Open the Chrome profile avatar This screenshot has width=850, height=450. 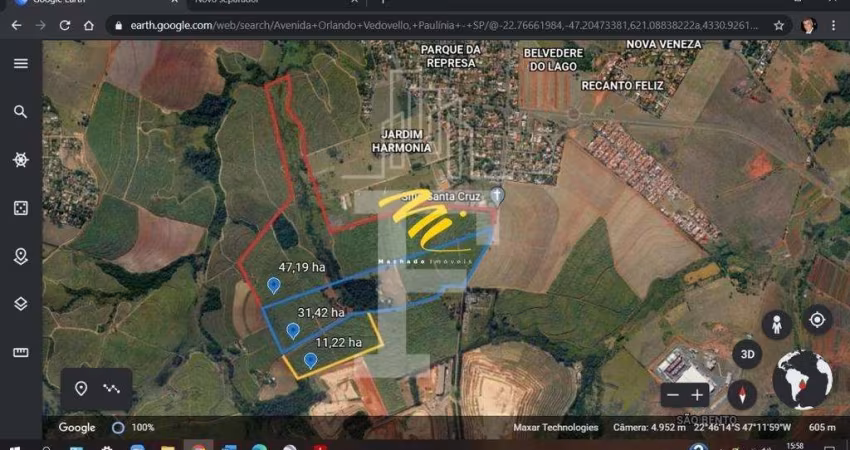(x=809, y=25)
